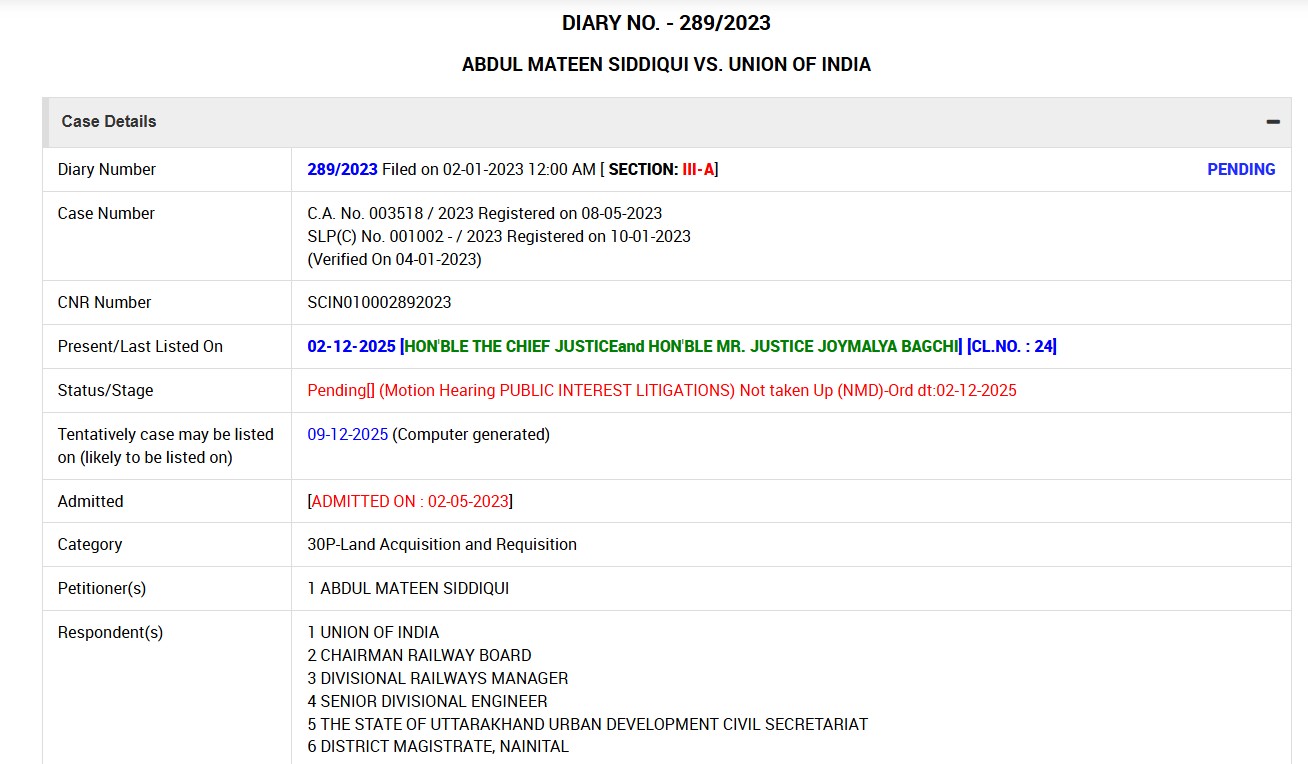Screen dimensions: 1308x764
Task: Click the green judges' bench names
Action: point(680,347)
